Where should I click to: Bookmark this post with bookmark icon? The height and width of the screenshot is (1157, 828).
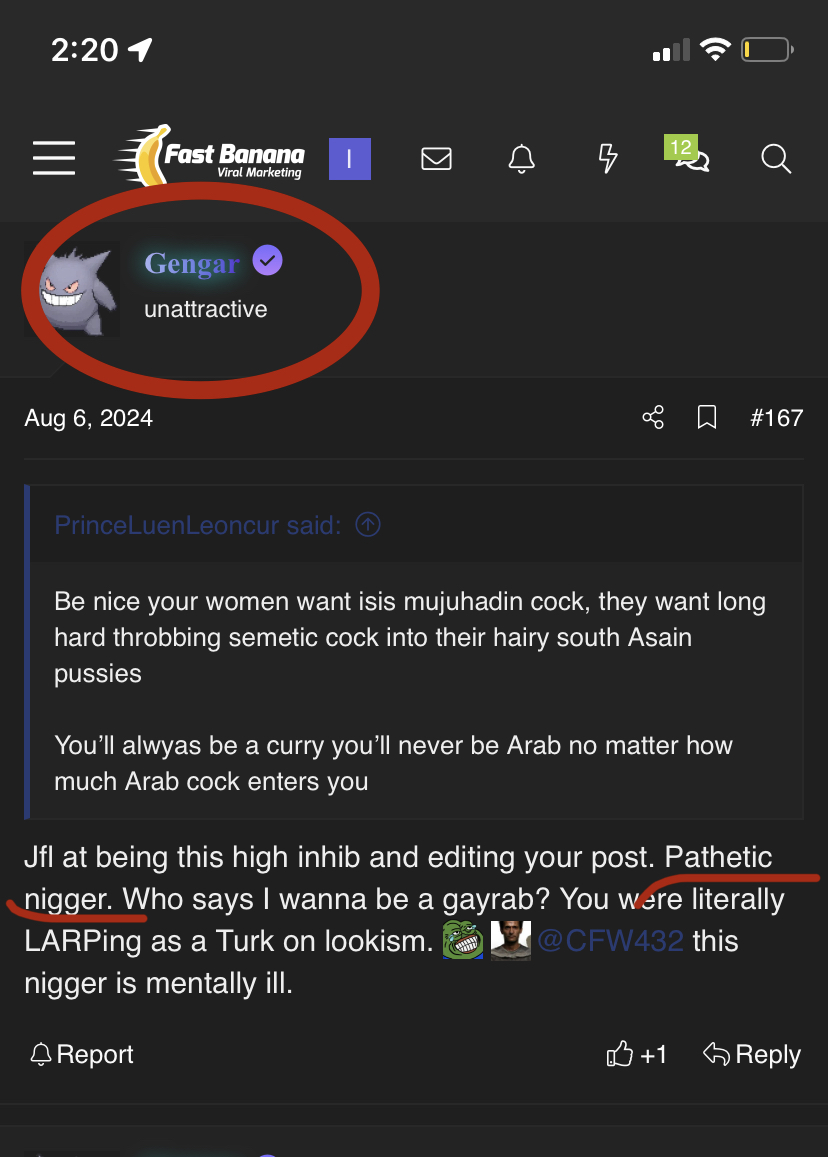point(707,417)
